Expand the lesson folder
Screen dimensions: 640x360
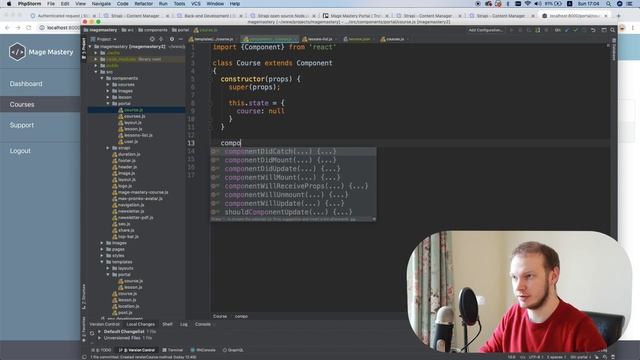(x=108, y=97)
